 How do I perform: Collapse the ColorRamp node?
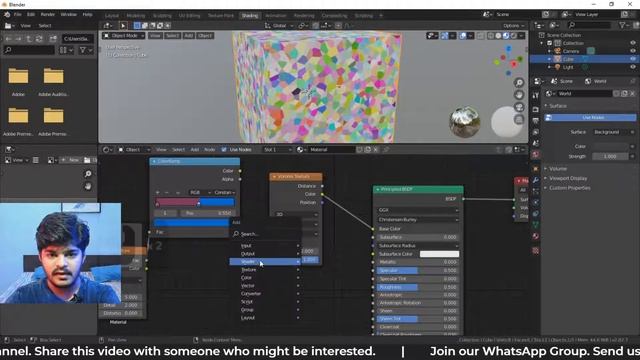(154, 161)
